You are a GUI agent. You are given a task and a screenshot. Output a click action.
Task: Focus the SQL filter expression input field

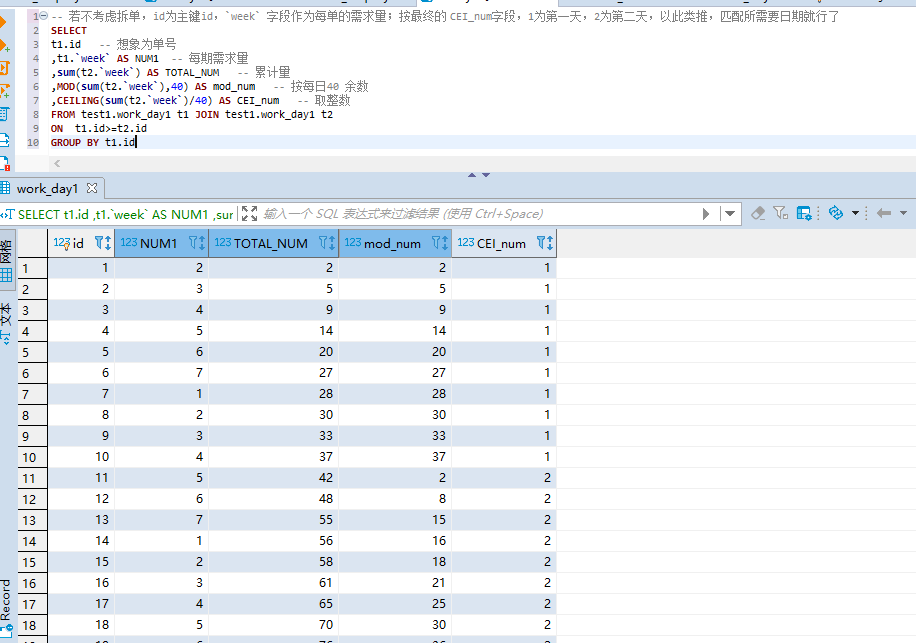coord(479,214)
